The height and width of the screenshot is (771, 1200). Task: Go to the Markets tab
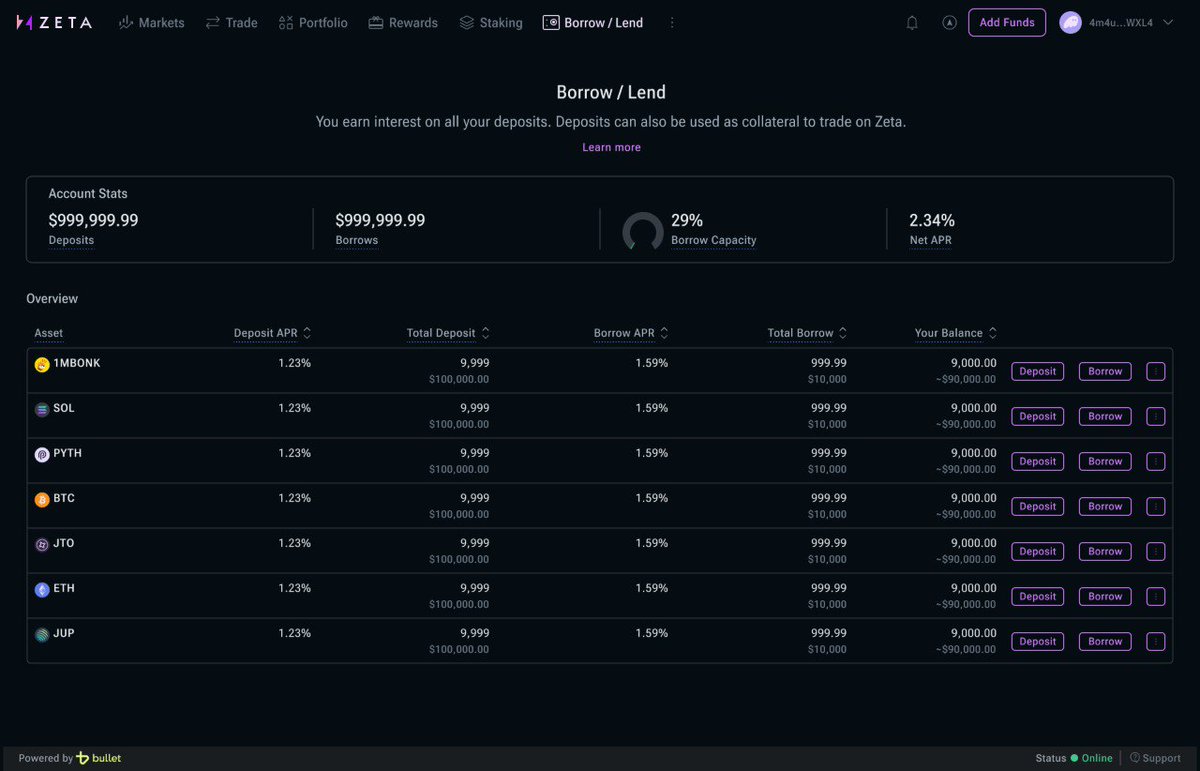coord(151,22)
